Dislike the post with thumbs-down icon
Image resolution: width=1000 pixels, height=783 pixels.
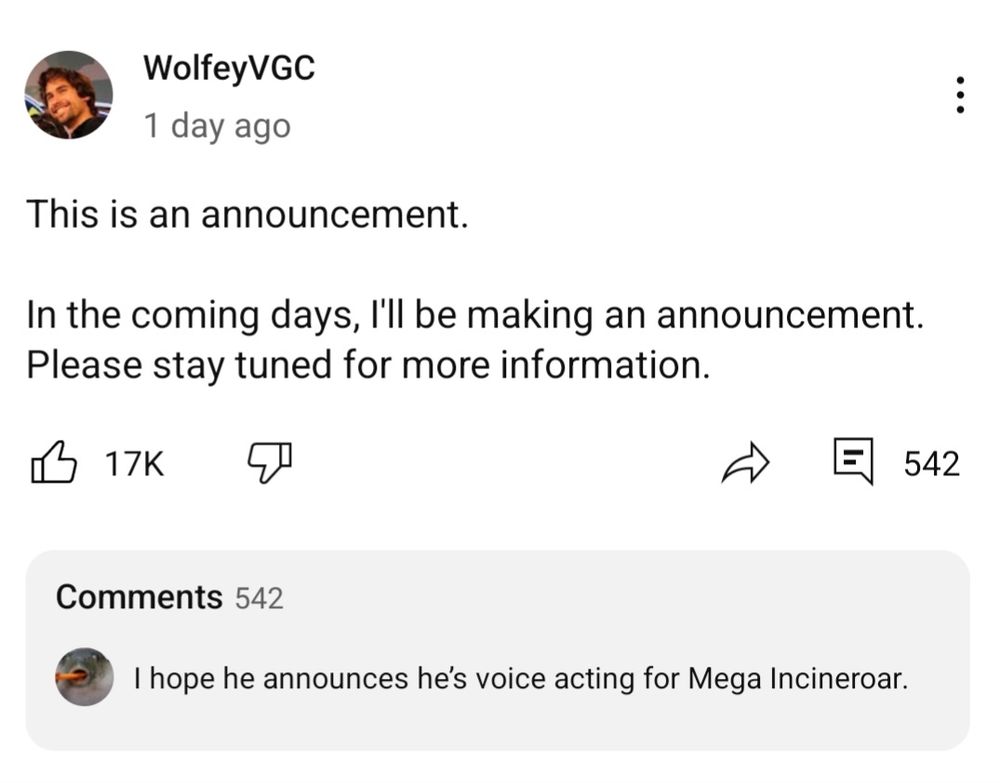tap(269, 463)
